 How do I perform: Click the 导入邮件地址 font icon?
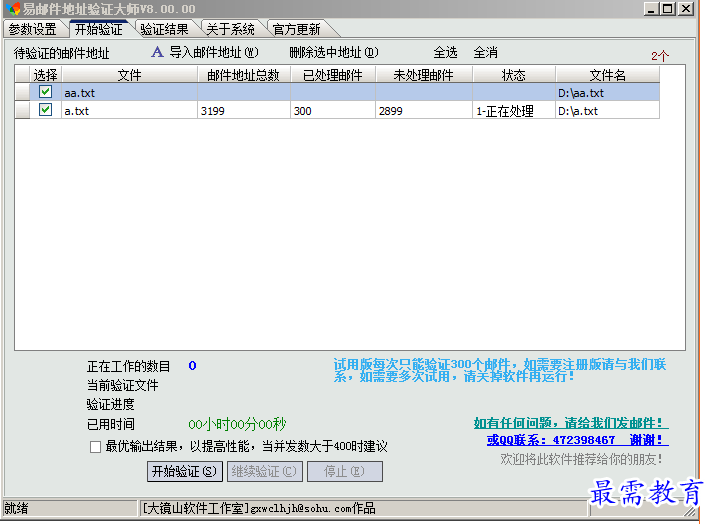157,52
